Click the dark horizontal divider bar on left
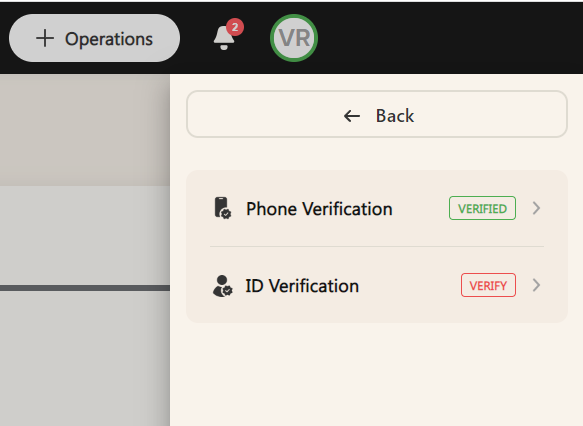This screenshot has height=426, width=583. point(85,288)
